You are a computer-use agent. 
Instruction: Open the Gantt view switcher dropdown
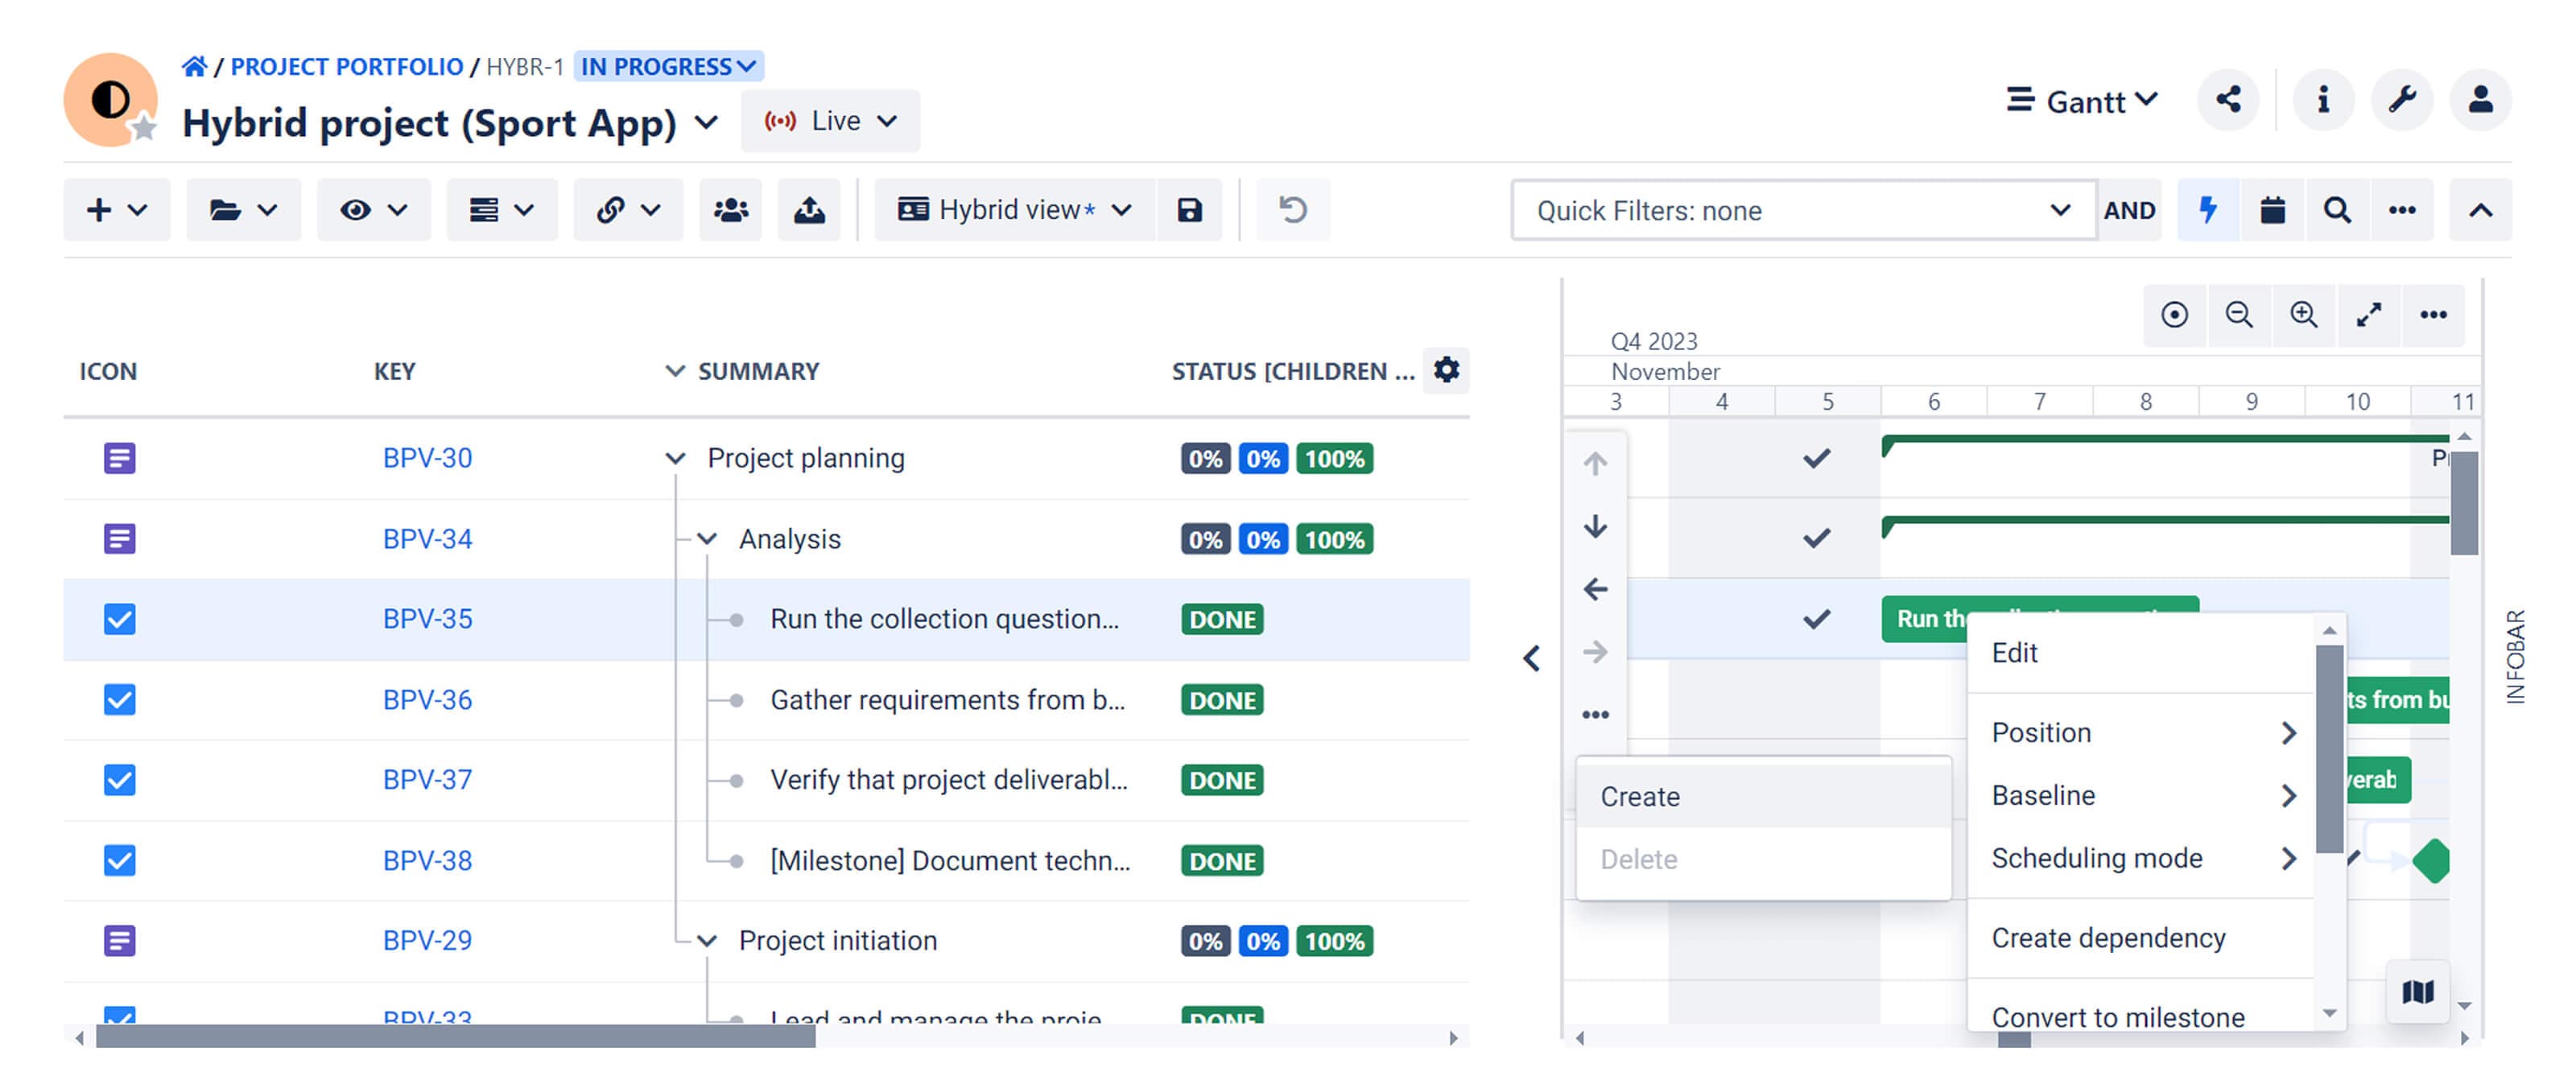[x=2082, y=101]
